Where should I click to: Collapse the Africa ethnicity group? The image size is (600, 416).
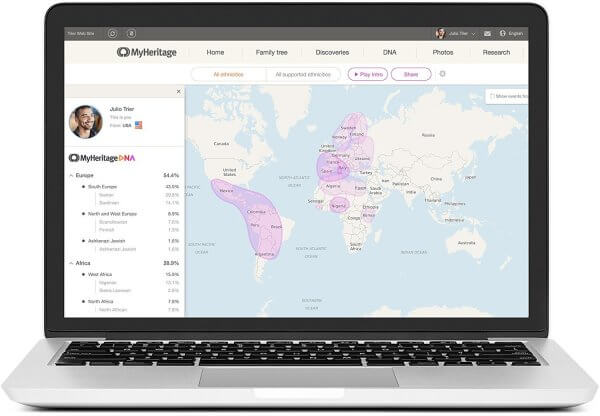click(71, 263)
